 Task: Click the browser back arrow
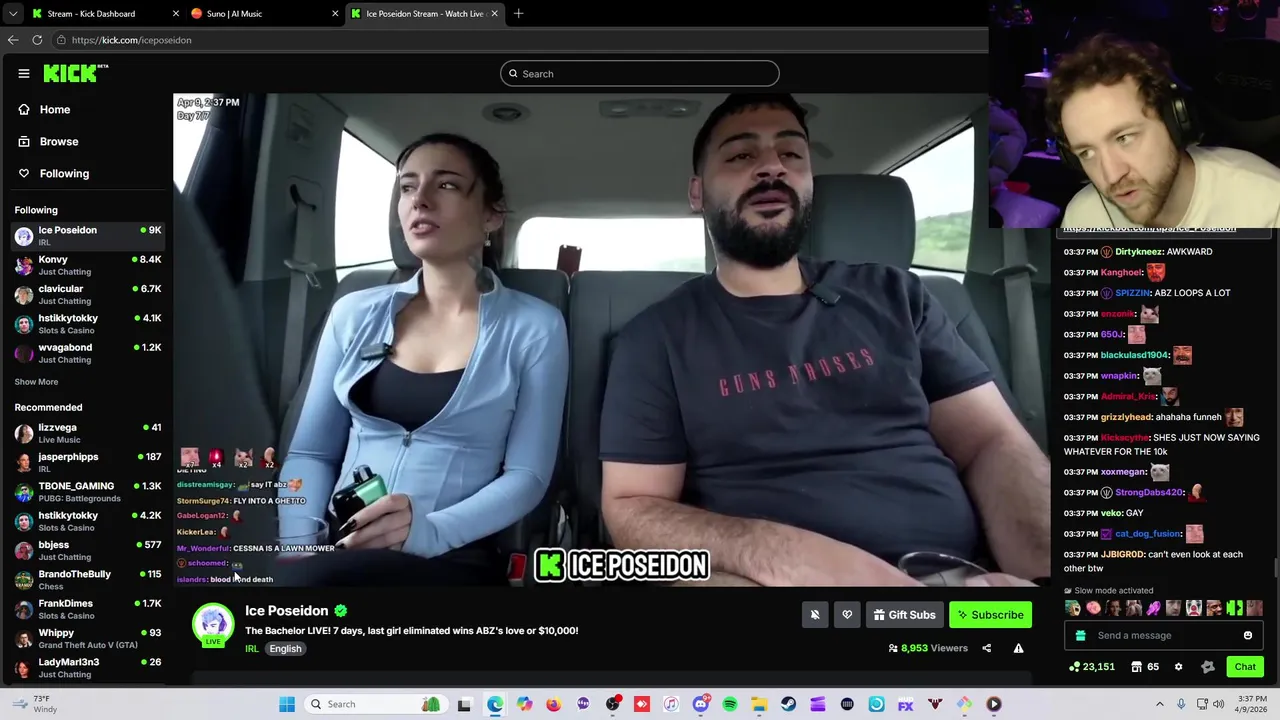13,40
